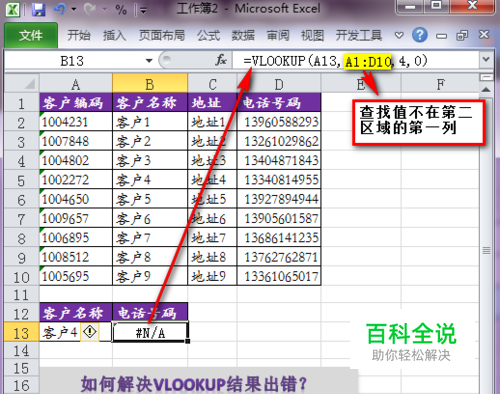Switch to the 公式 ribbon tab
Image resolution: width=500 pixels, height=394 pixels.
click(x=208, y=35)
